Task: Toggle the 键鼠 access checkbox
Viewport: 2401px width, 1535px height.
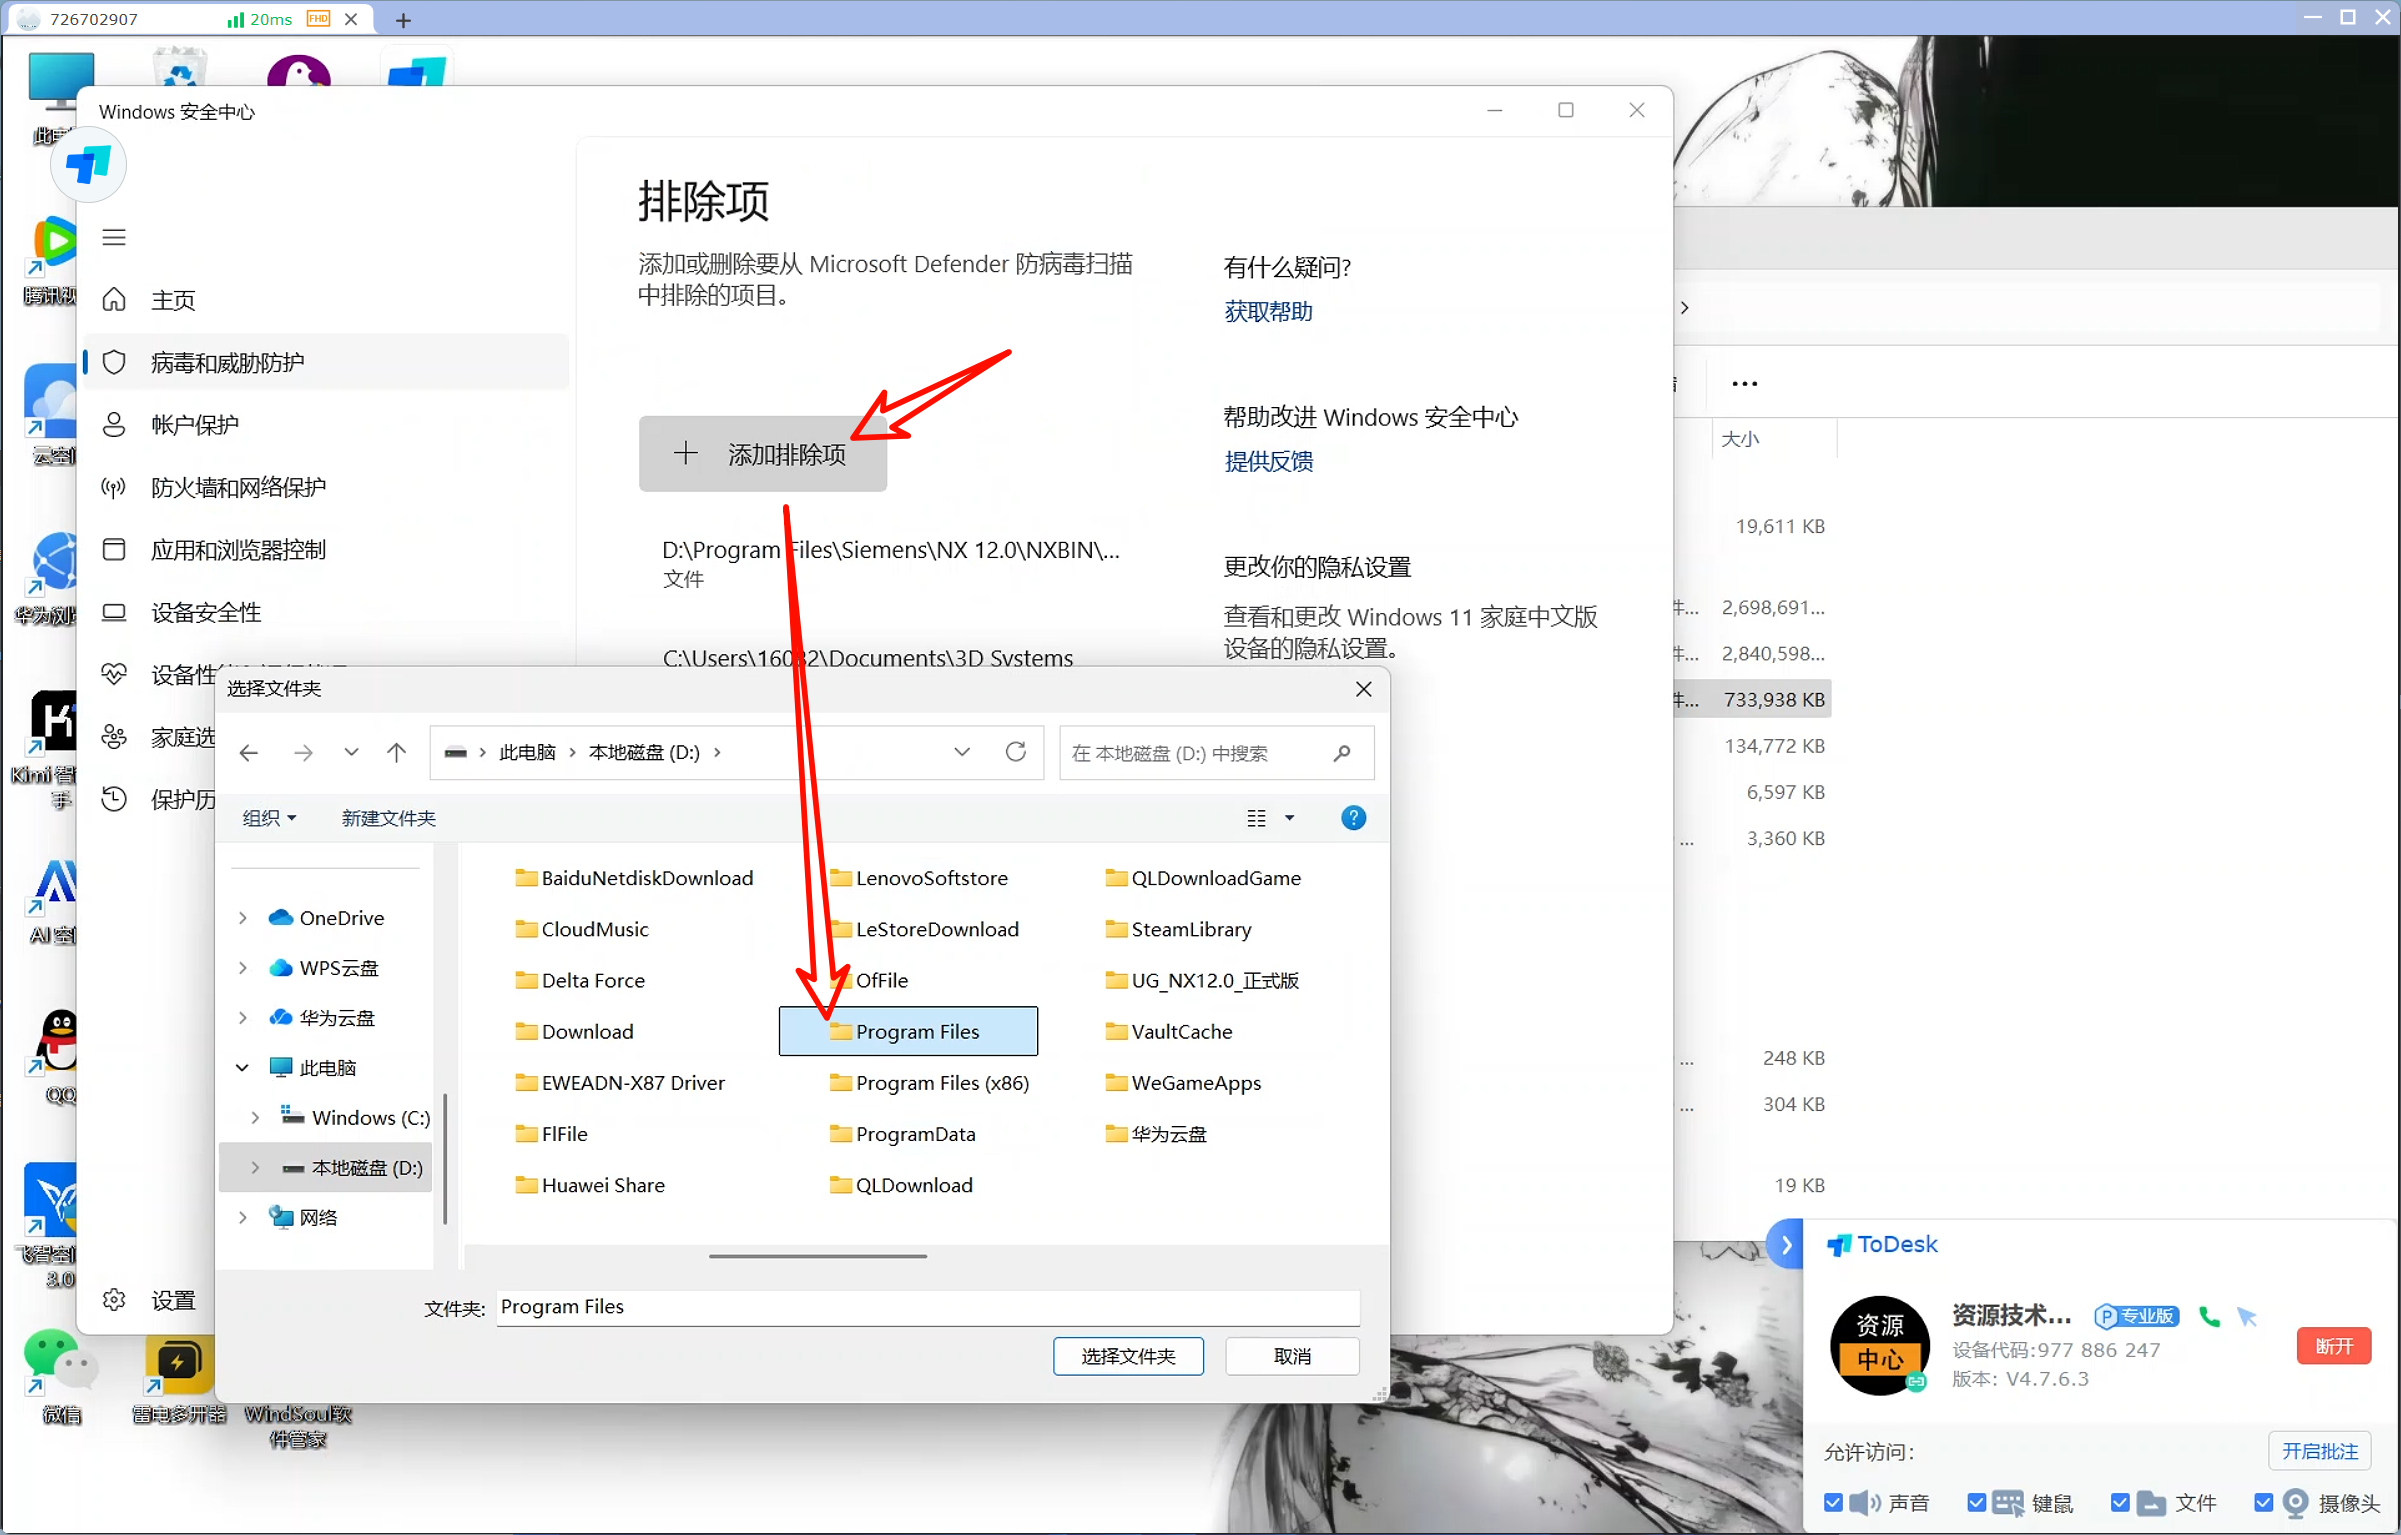Action: 1976,1502
